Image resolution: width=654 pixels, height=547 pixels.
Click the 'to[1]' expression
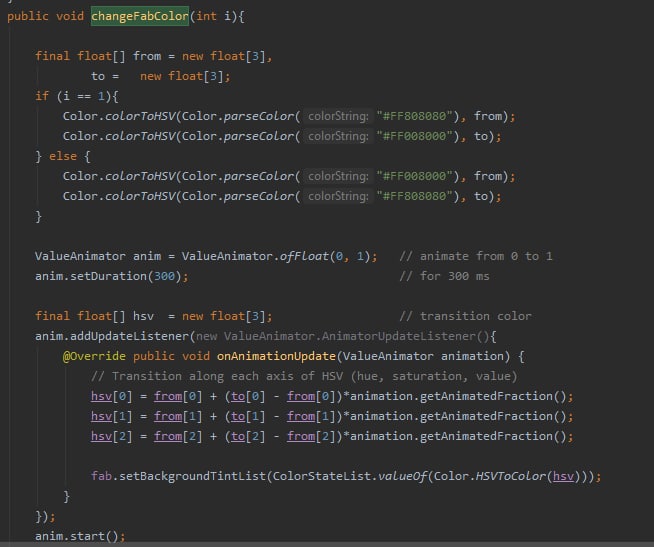pos(248,416)
